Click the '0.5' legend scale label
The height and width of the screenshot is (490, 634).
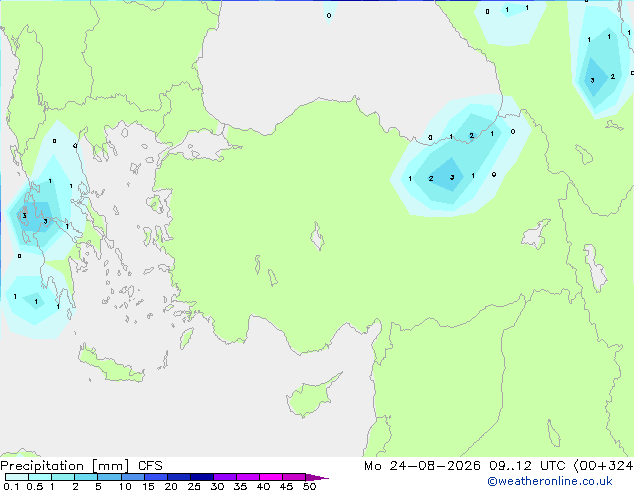(35, 486)
